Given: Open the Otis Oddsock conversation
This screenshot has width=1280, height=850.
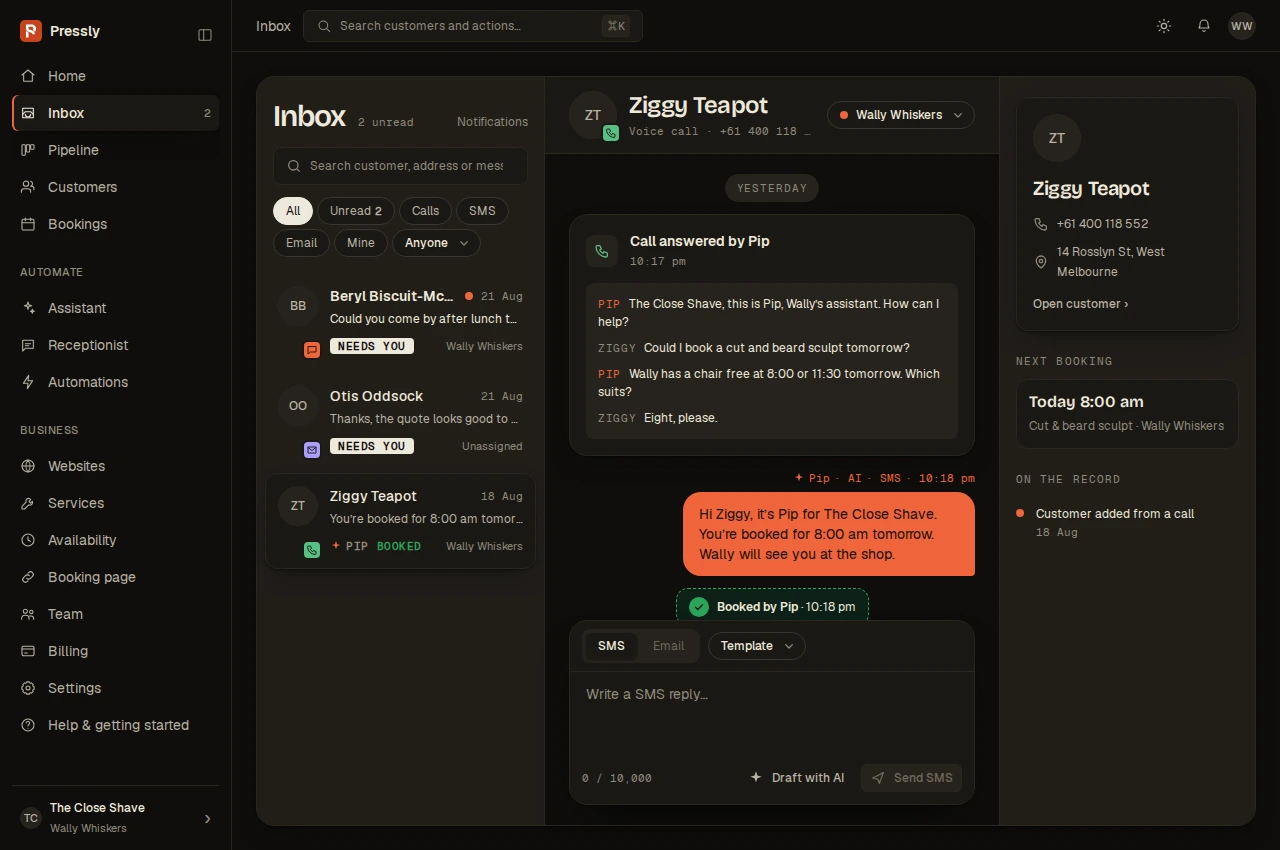Looking at the screenshot, I should point(400,422).
